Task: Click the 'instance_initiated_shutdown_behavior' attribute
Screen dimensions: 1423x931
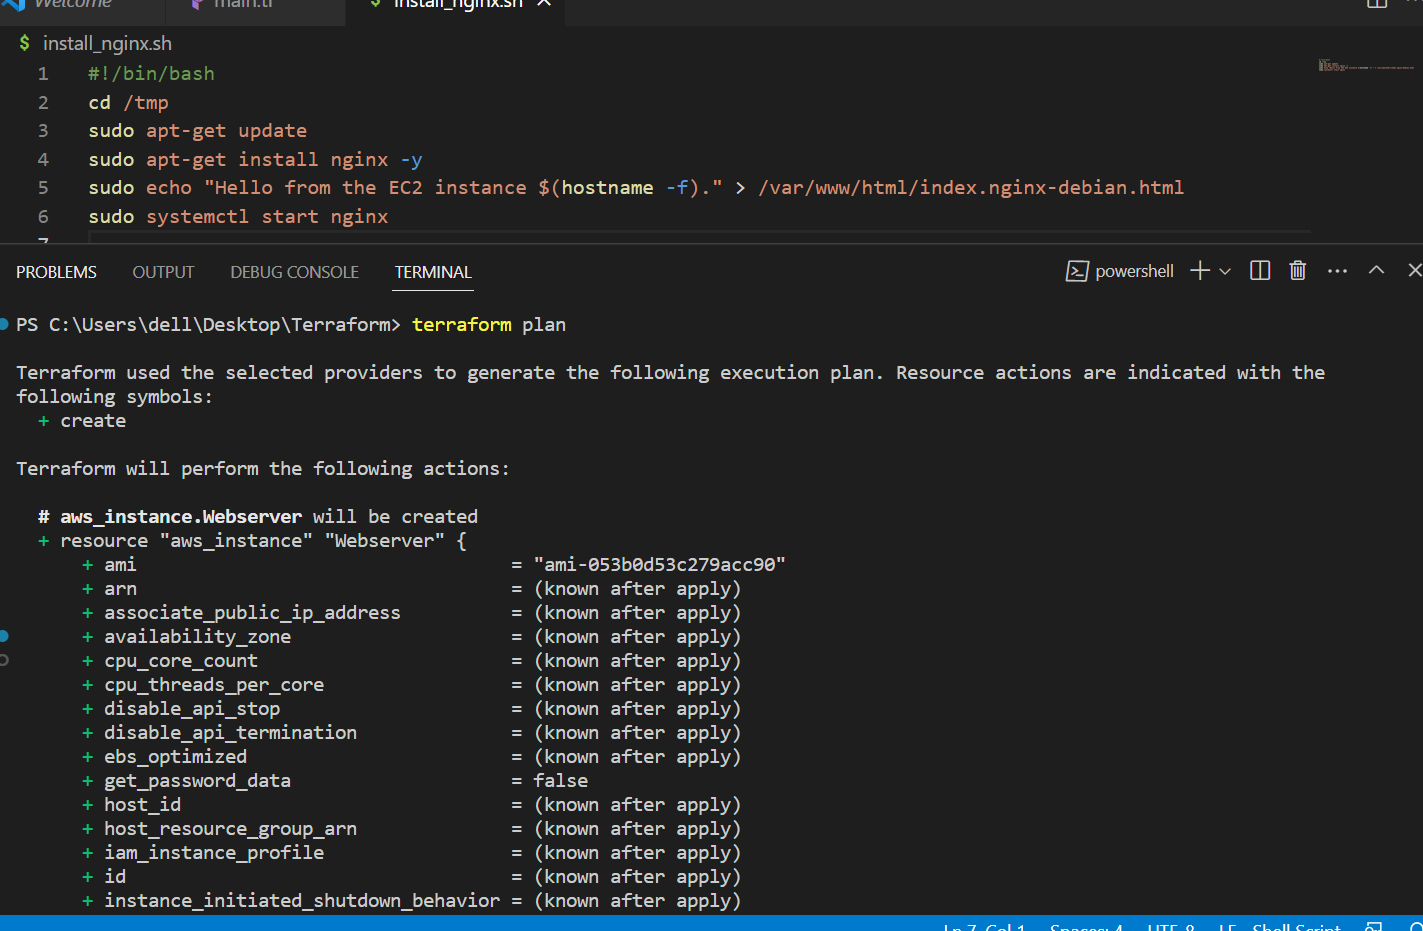Action: [x=302, y=900]
